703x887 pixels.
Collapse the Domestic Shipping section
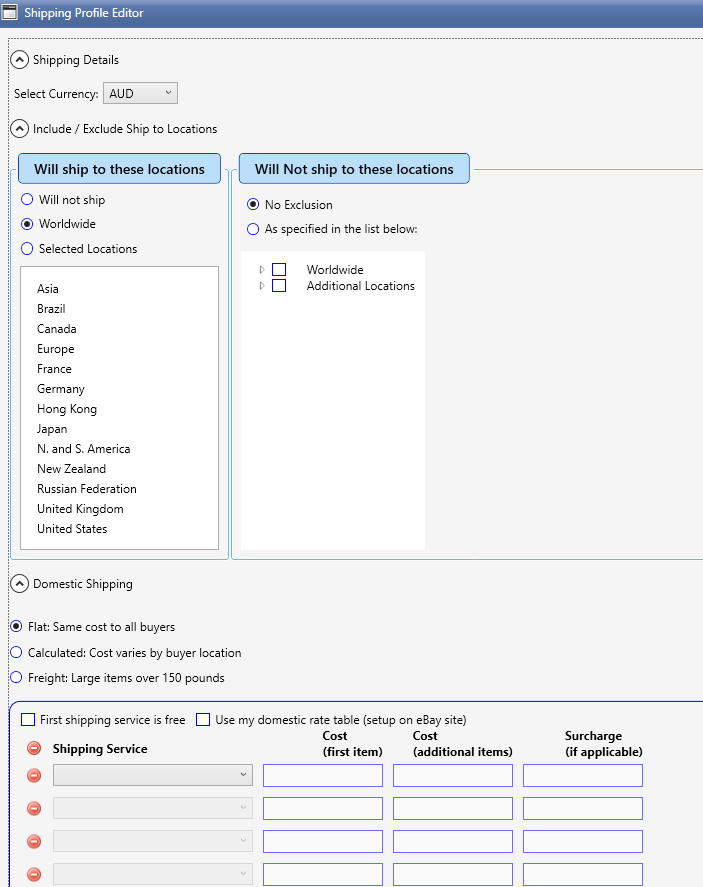click(x=20, y=584)
